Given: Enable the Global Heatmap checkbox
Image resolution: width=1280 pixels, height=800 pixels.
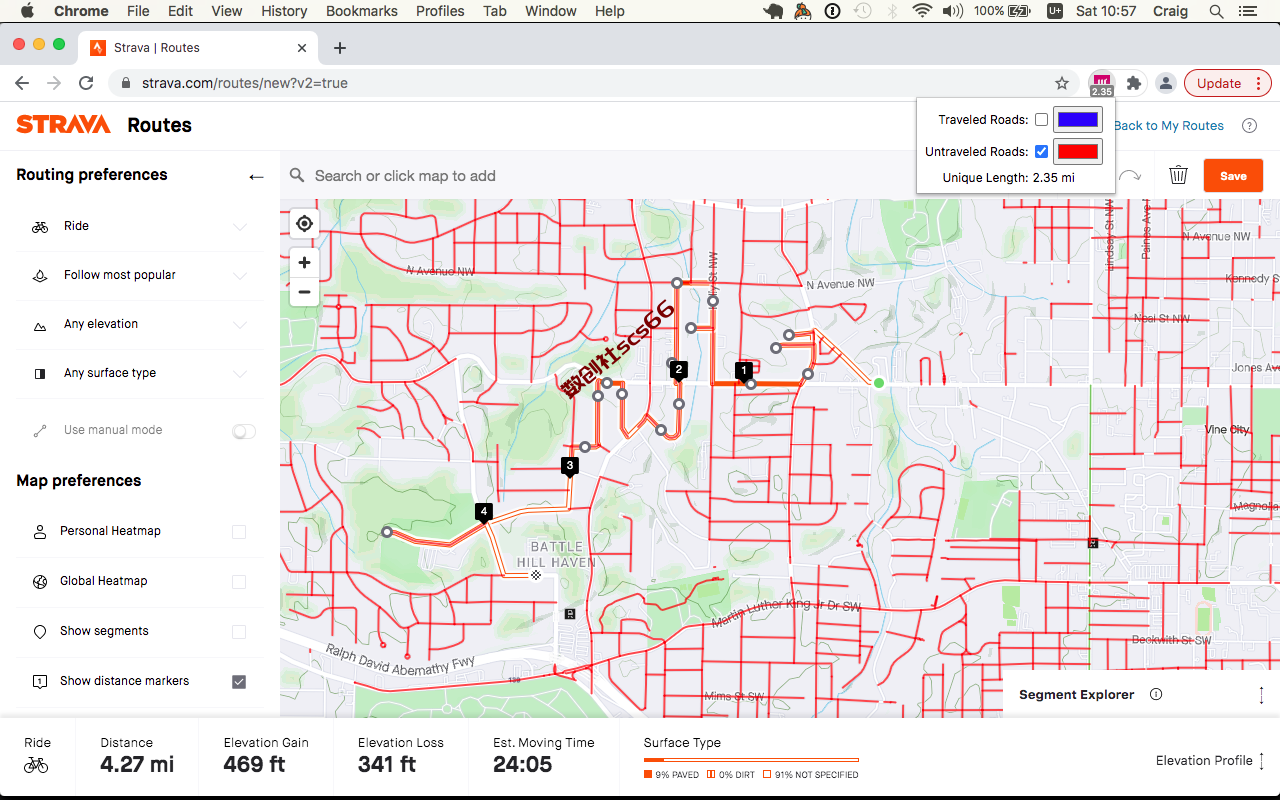Looking at the screenshot, I should pyautogui.click(x=239, y=582).
